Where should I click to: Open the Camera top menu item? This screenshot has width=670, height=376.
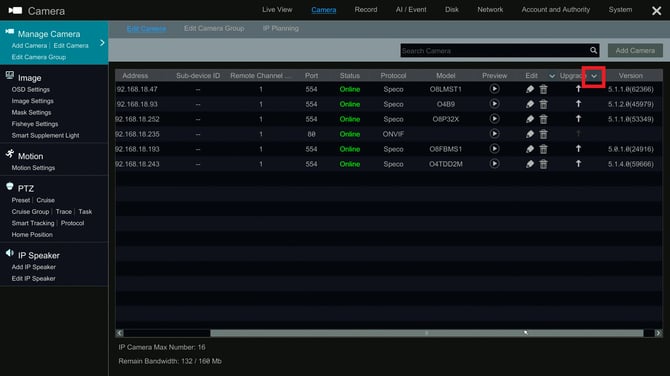tap(323, 10)
